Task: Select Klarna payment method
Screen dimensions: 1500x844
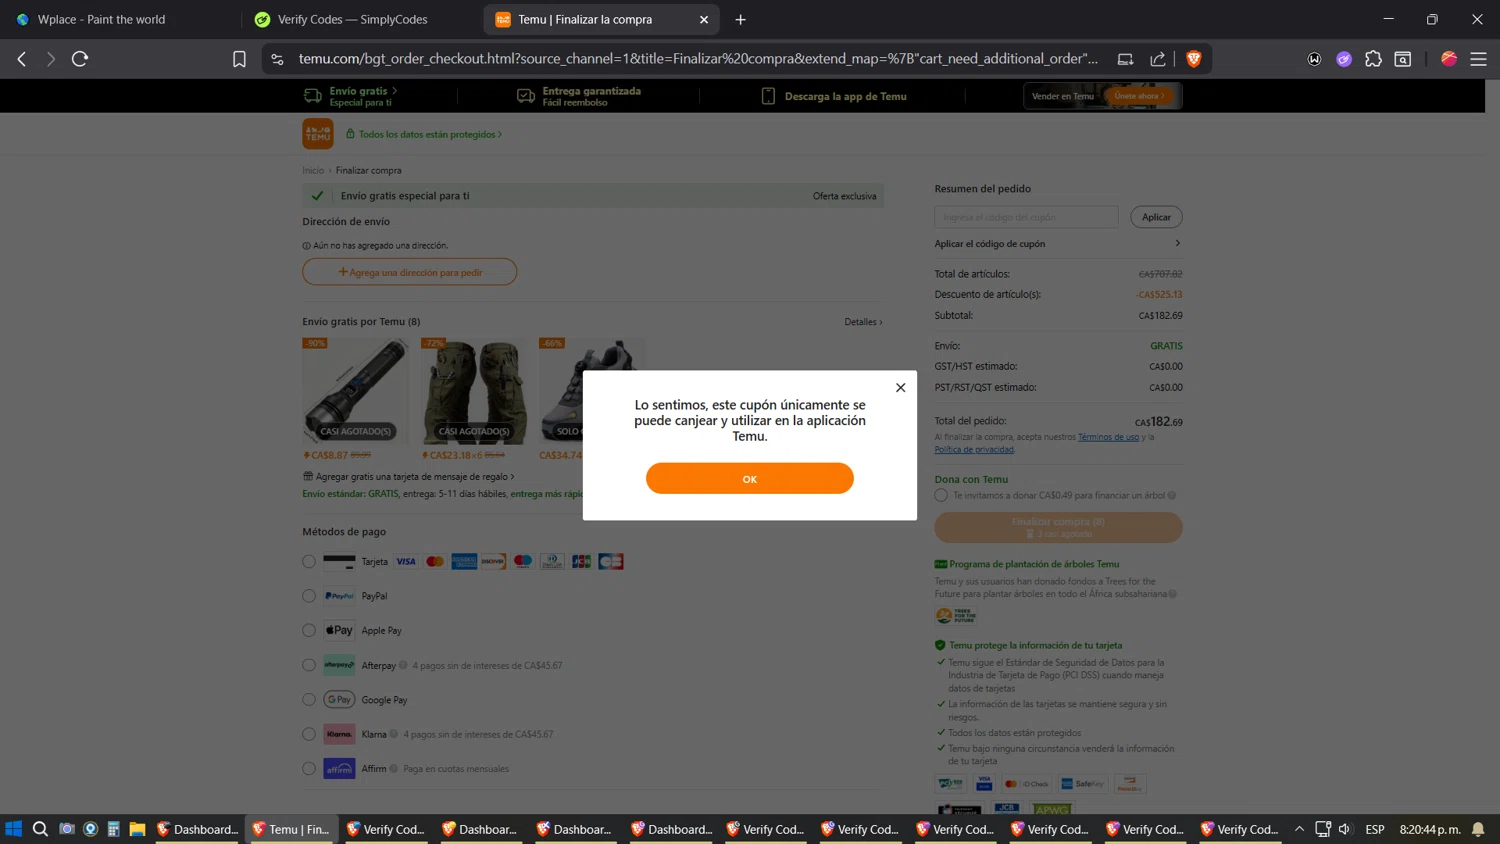Action: coord(309,734)
